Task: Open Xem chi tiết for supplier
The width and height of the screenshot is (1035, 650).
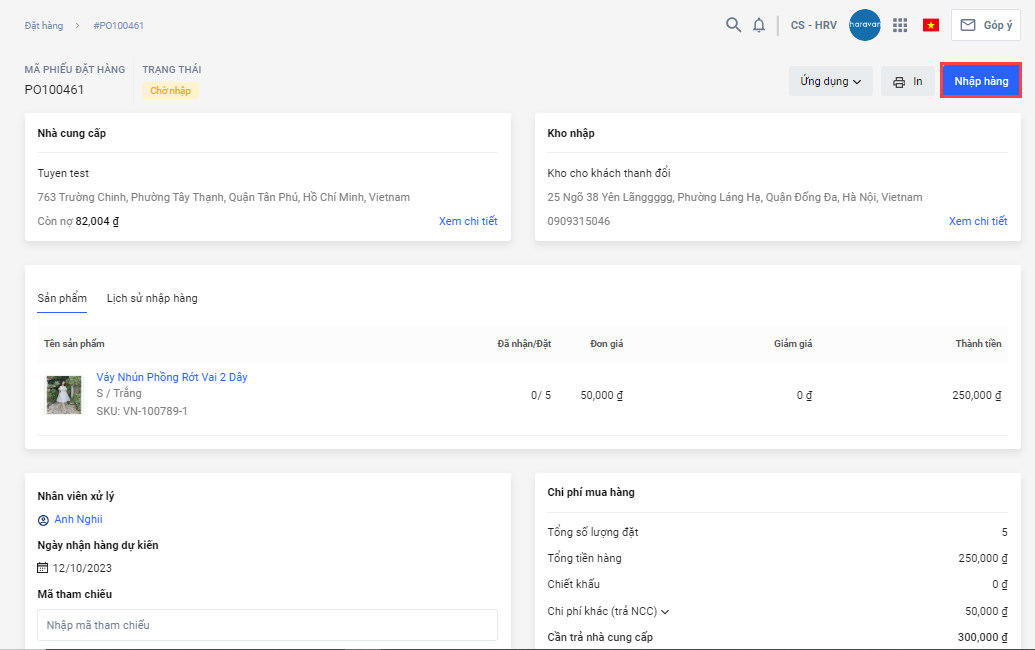Action: pyautogui.click(x=468, y=221)
